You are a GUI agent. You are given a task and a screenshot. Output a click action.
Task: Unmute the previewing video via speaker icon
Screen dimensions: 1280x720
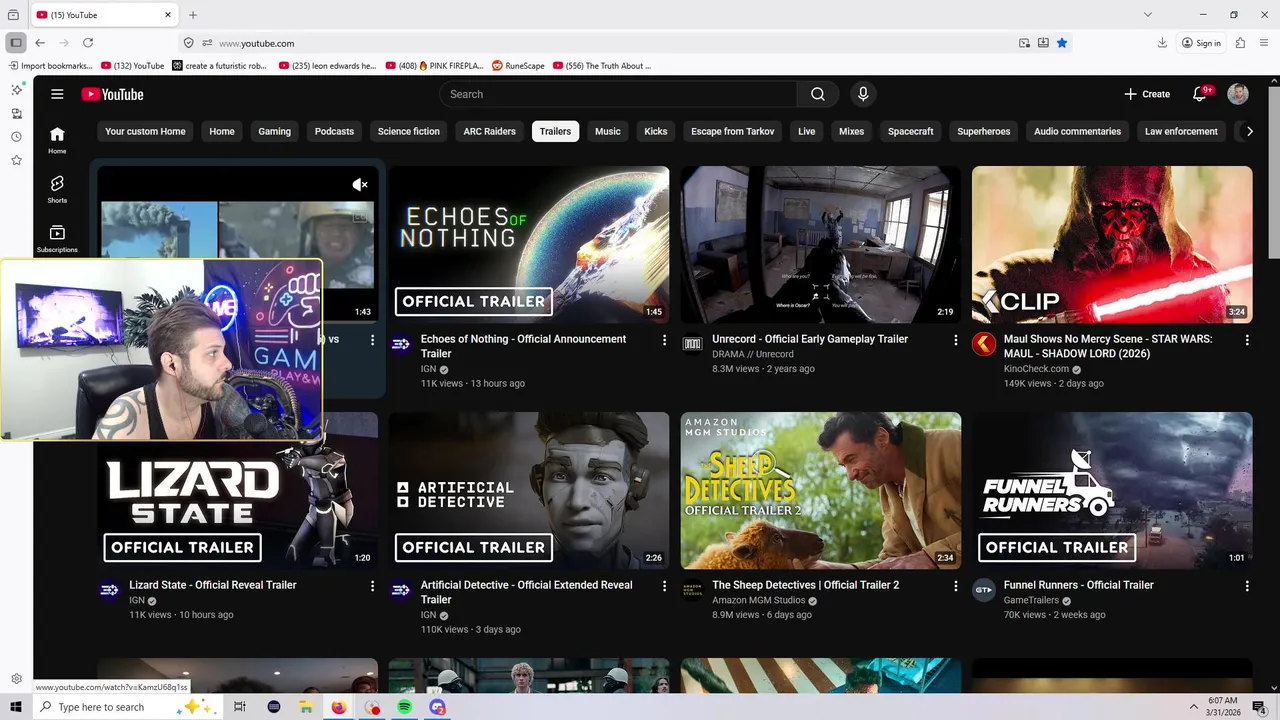pos(360,184)
